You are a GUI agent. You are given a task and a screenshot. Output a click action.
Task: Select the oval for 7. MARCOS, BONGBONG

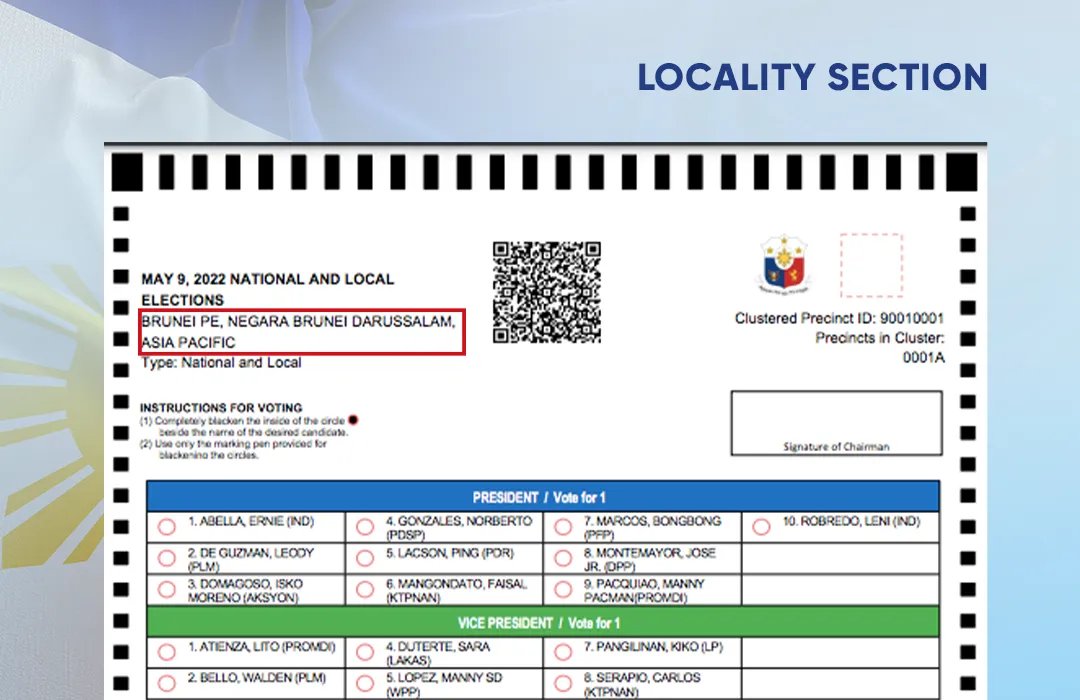click(563, 527)
